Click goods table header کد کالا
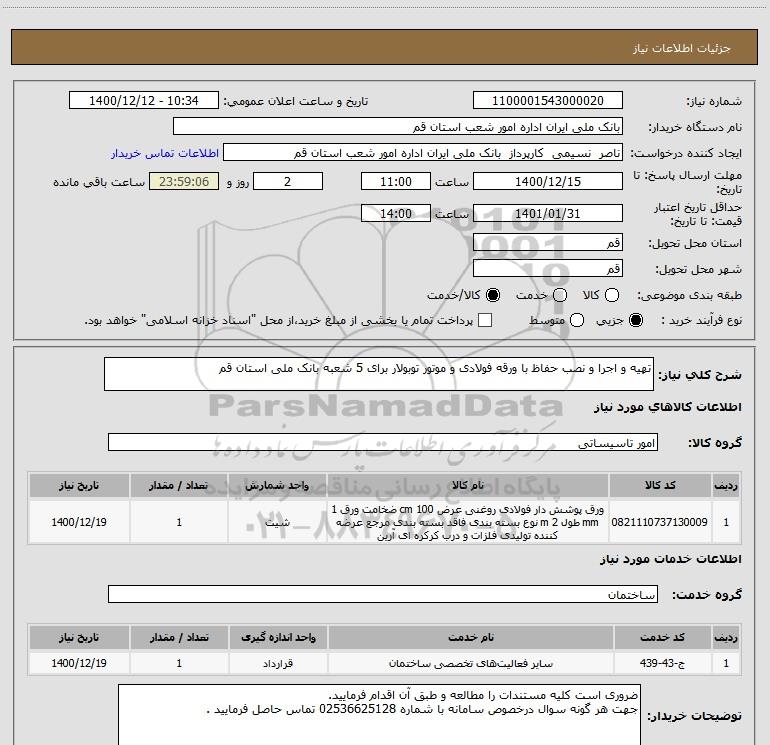Image resolution: width=770 pixels, height=745 pixels. pyautogui.click(x=660, y=485)
